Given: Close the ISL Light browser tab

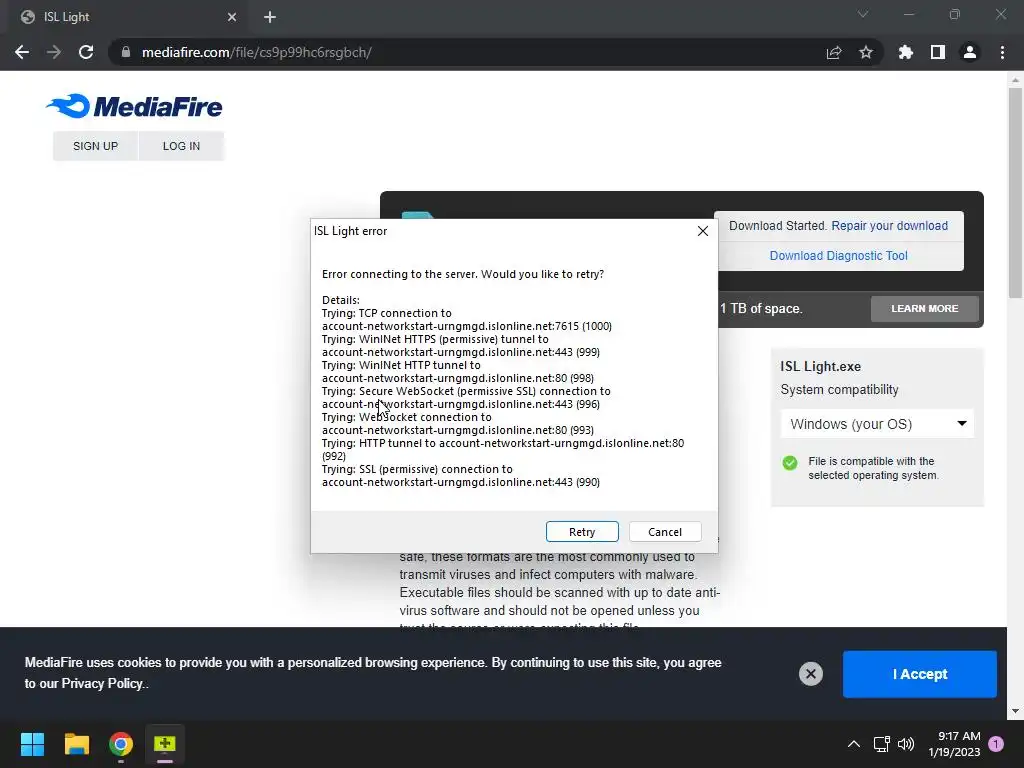Looking at the screenshot, I should [232, 17].
